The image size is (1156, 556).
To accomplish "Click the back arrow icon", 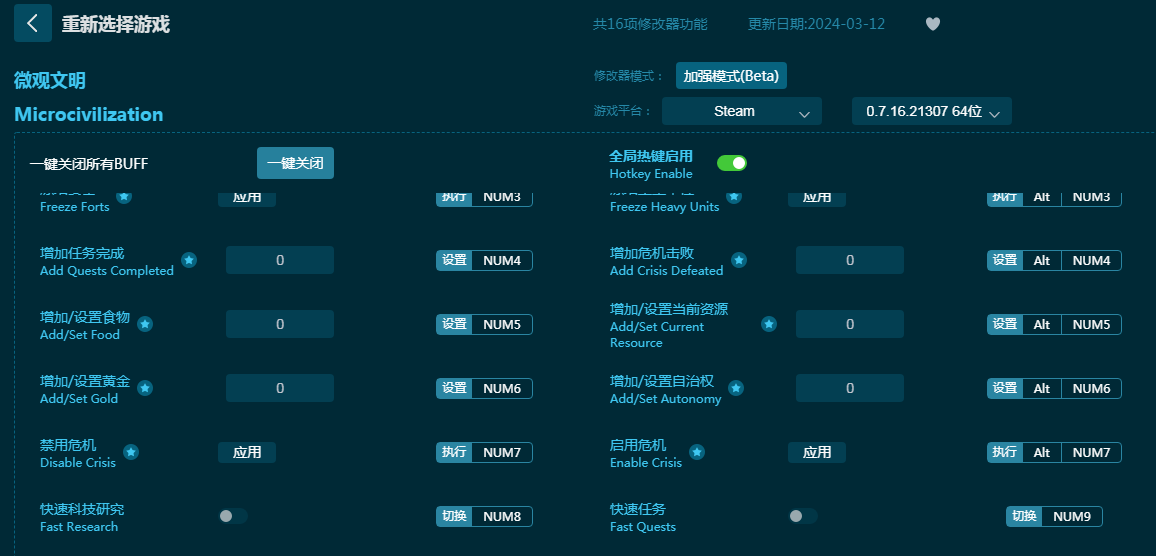I will click(x=32, y=23).
